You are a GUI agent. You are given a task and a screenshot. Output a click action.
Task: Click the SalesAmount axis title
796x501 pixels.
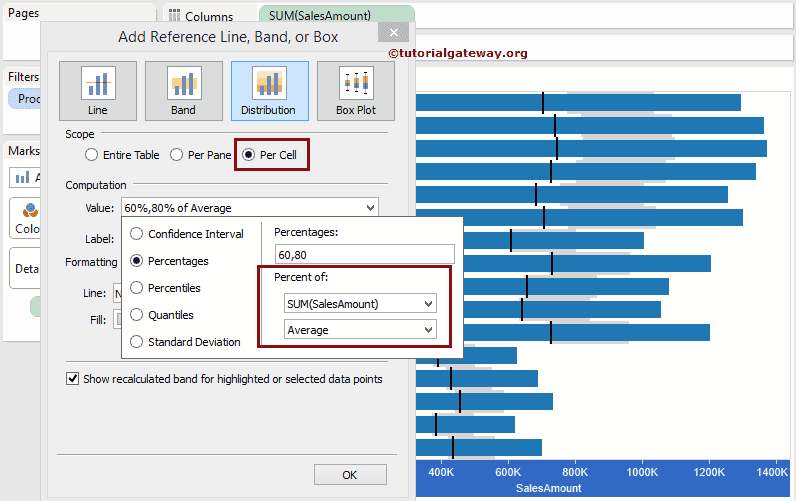pyautogui.click(x=549, y=488)
